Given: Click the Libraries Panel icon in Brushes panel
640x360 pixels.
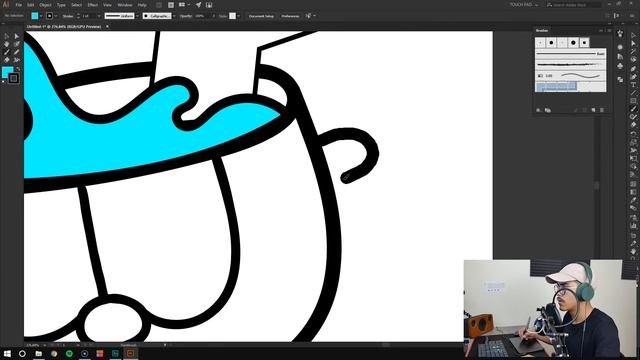Looking at the screenshot, I should pos(548,110).
